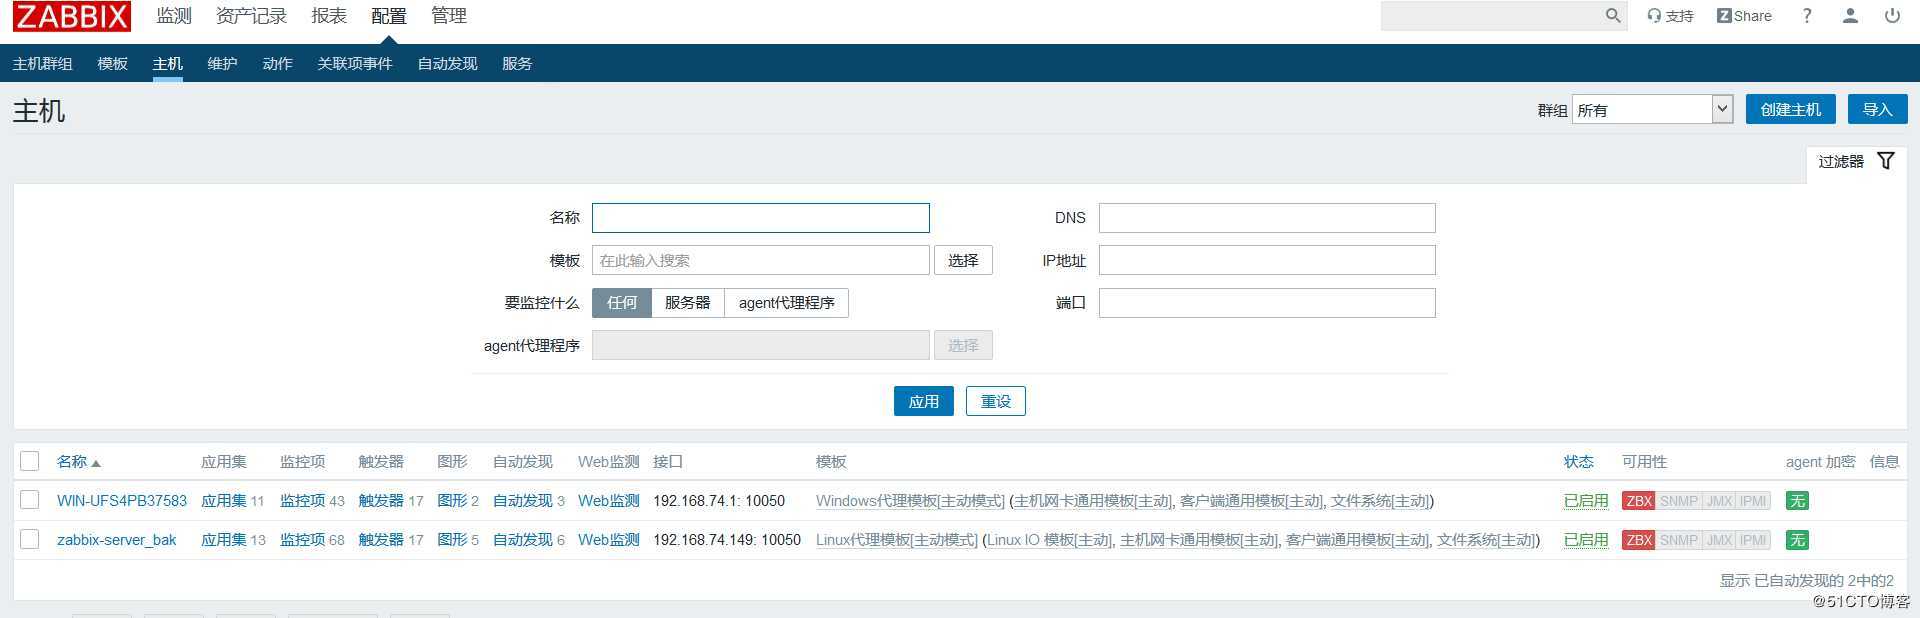This screenshot has height=618, width=1920.
Task: Select the 任何 monitoring option
Action: [622, 303]
